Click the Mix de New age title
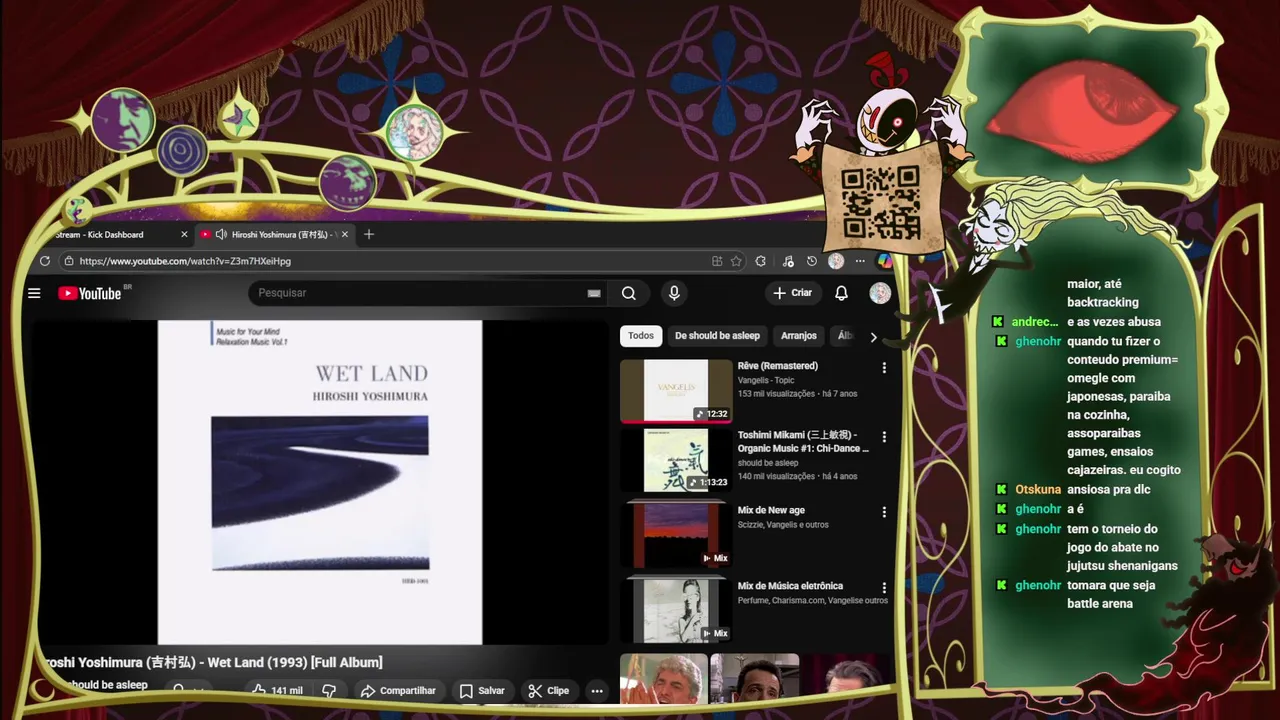 click(771, 510)
